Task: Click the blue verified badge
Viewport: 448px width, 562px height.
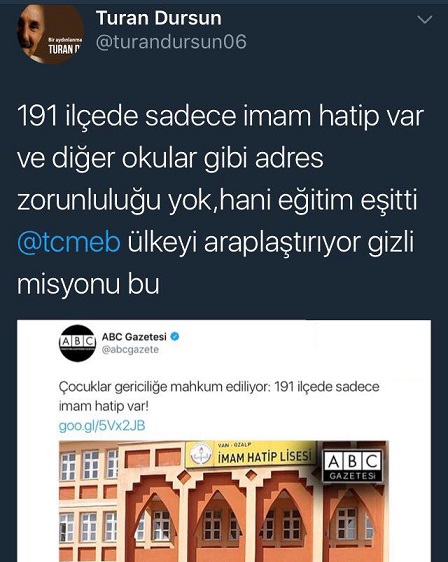Action: [x=175, y=337]
